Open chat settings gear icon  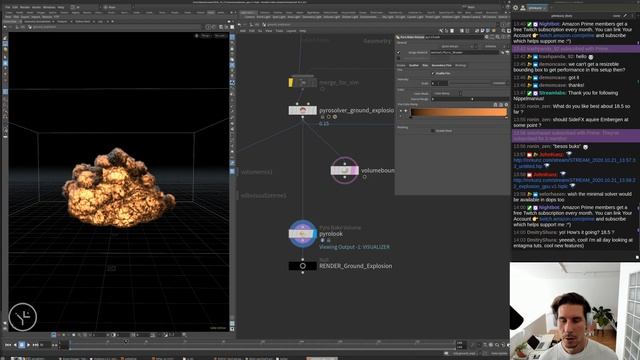click(515, 8)
